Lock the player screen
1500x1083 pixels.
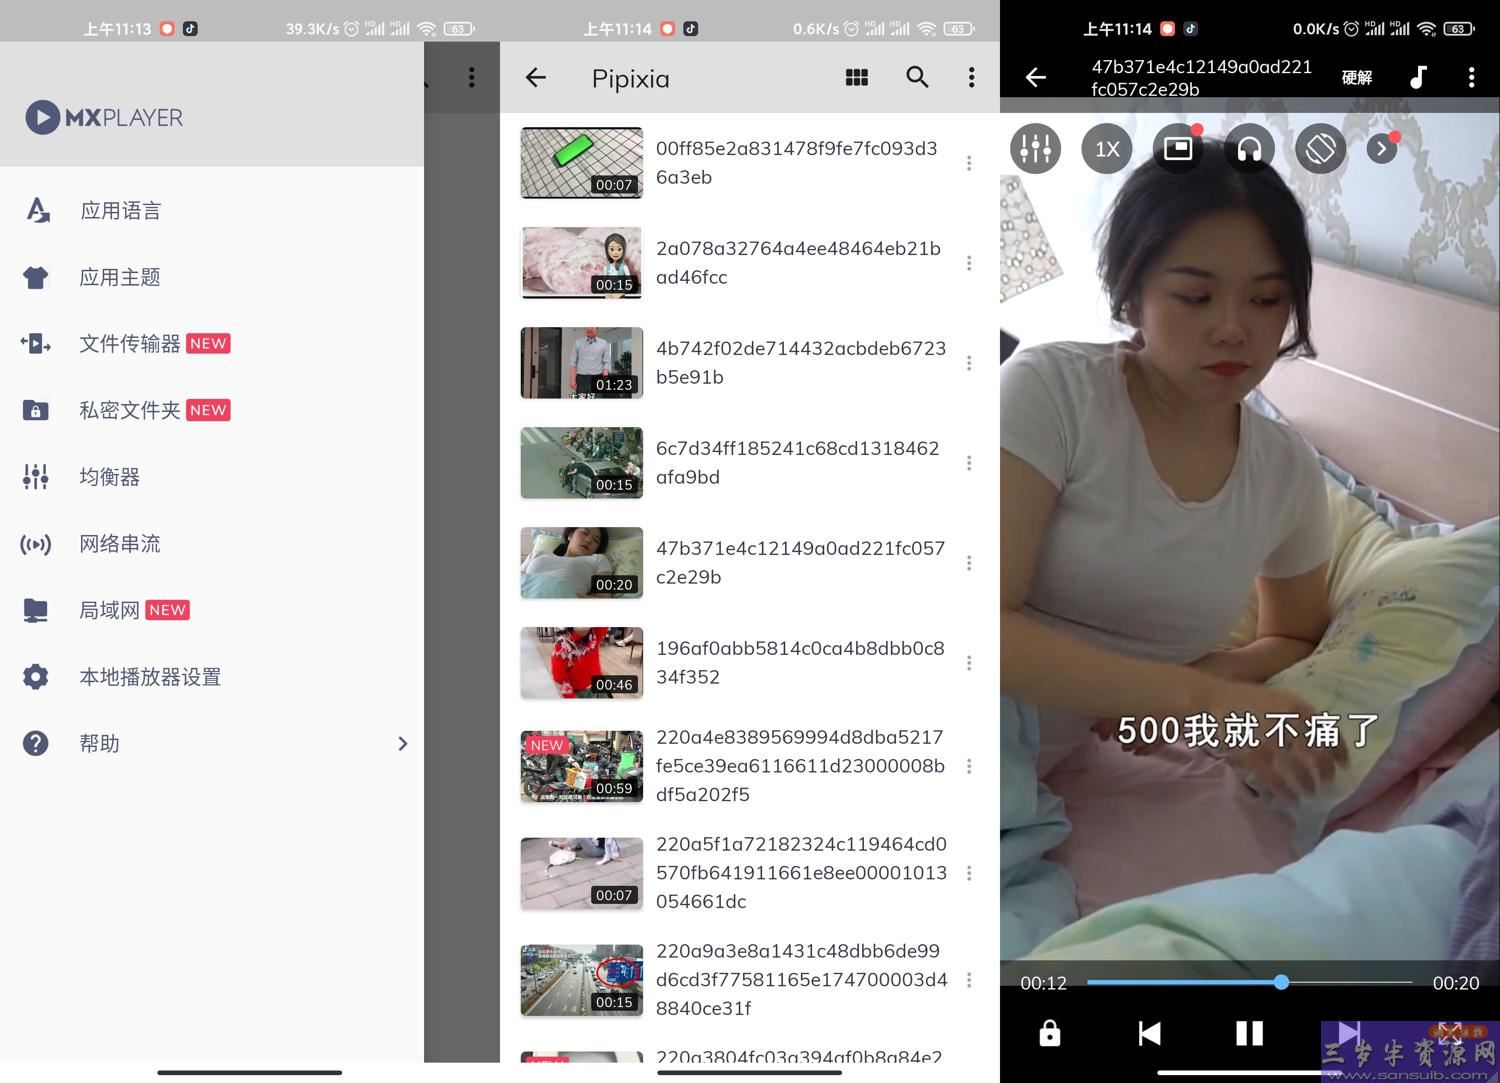coord(1049,1033)
